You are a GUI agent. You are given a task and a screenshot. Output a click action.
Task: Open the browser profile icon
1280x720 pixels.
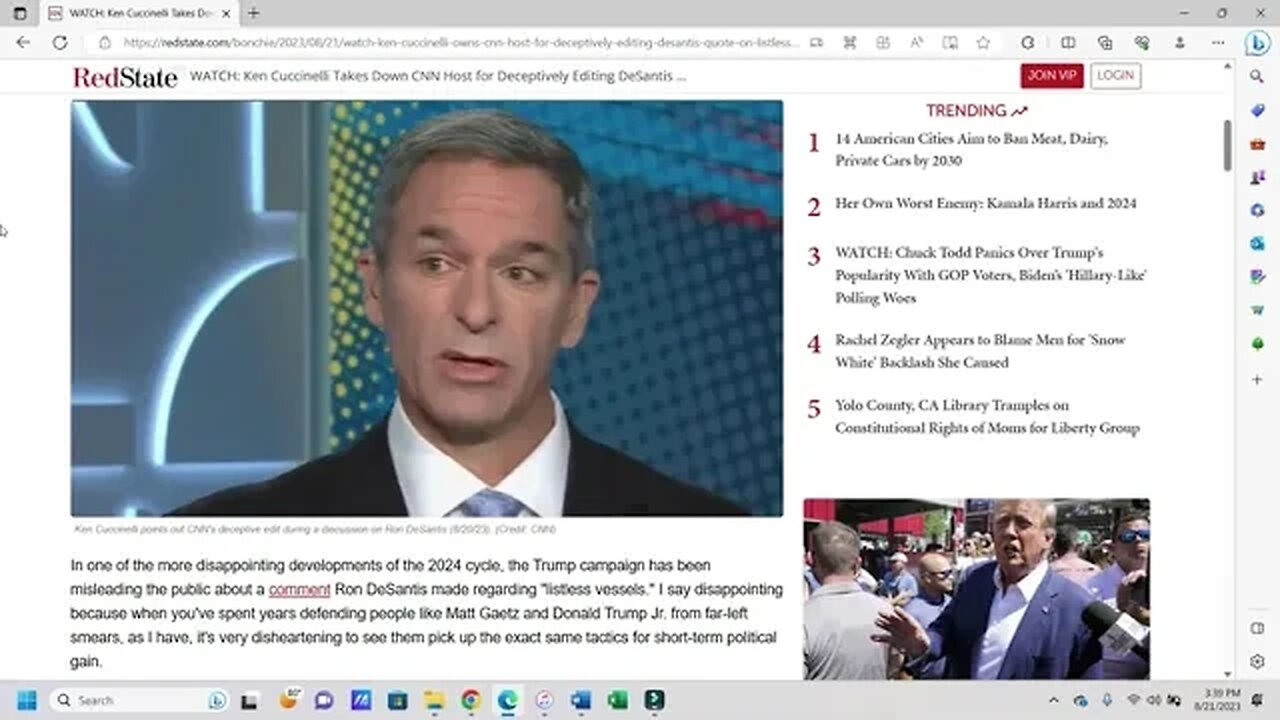click(x=1180, y=43)
